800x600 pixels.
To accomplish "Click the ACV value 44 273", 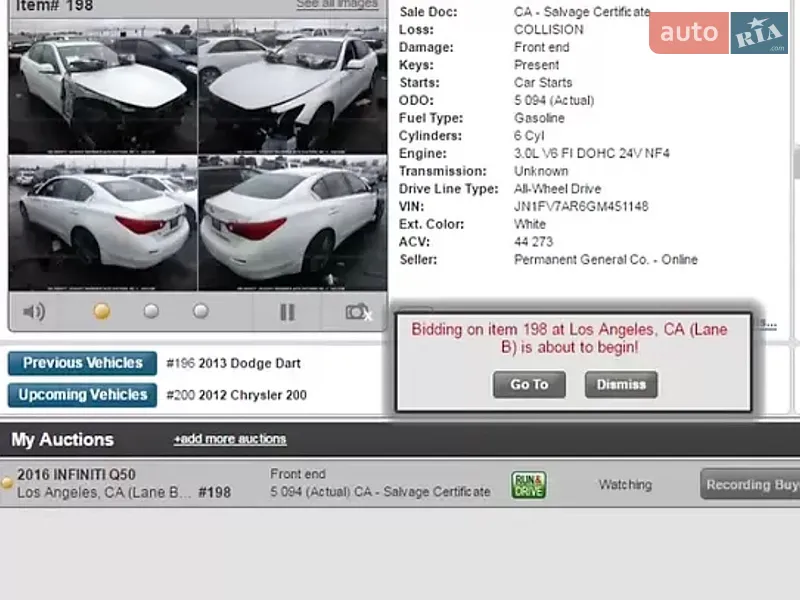I will pyautogui.click(x=534, y=242).
